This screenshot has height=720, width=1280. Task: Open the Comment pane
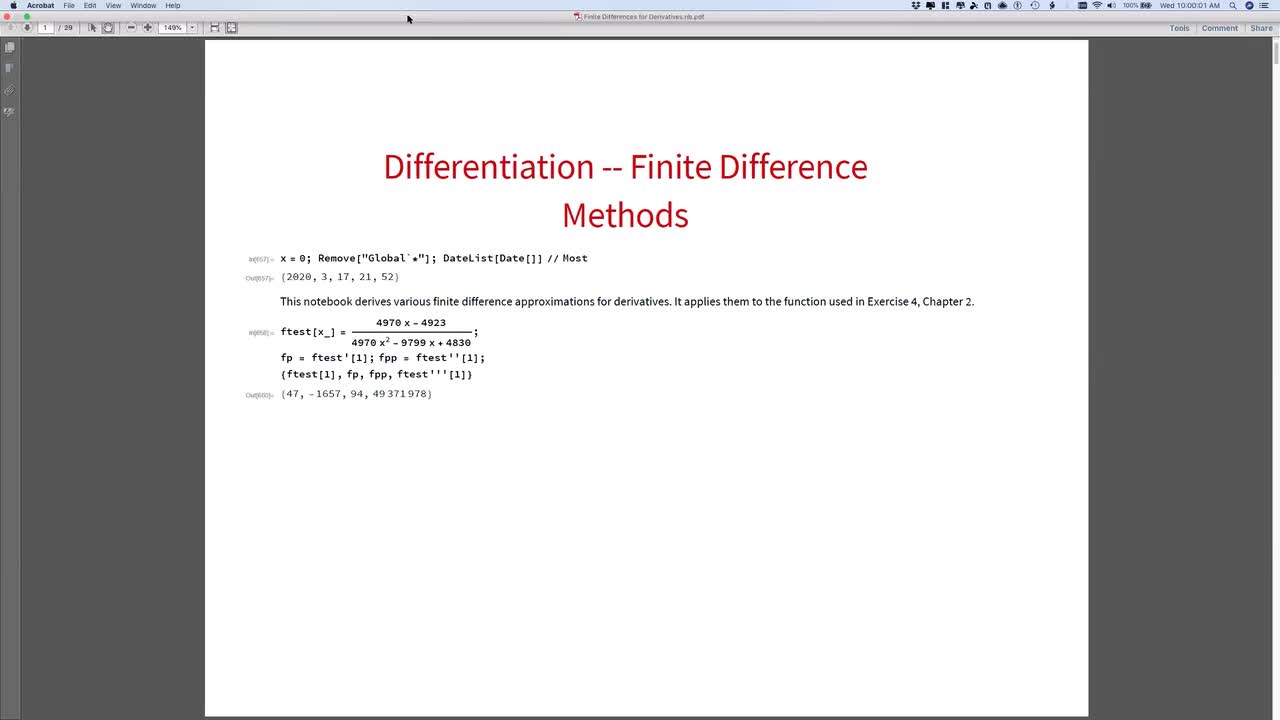pos(1220,28)
